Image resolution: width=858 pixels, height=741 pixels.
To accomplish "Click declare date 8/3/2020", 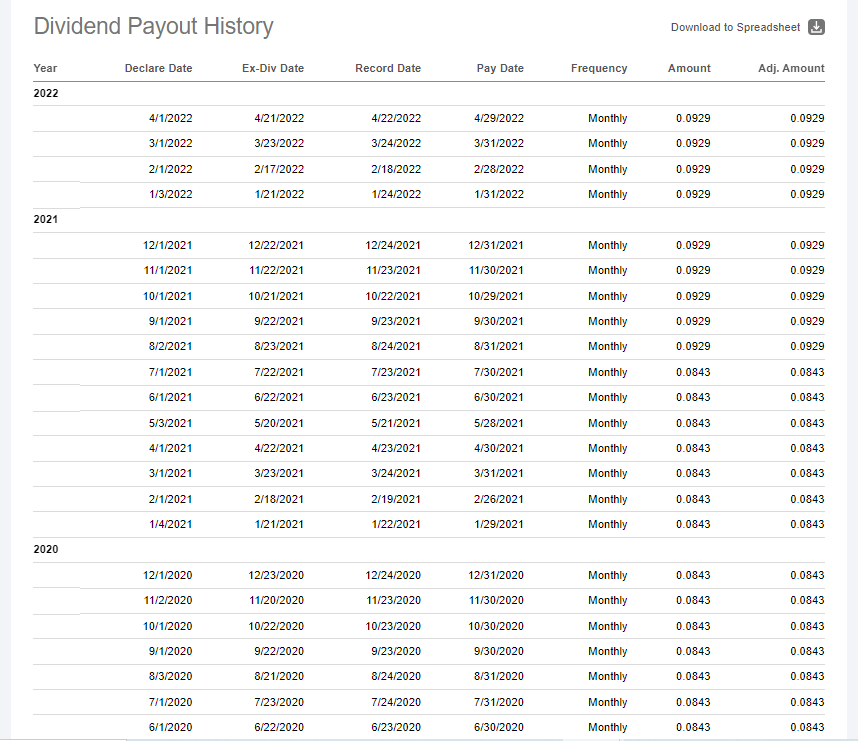I will pyautogui.click(x=170, y=676).
